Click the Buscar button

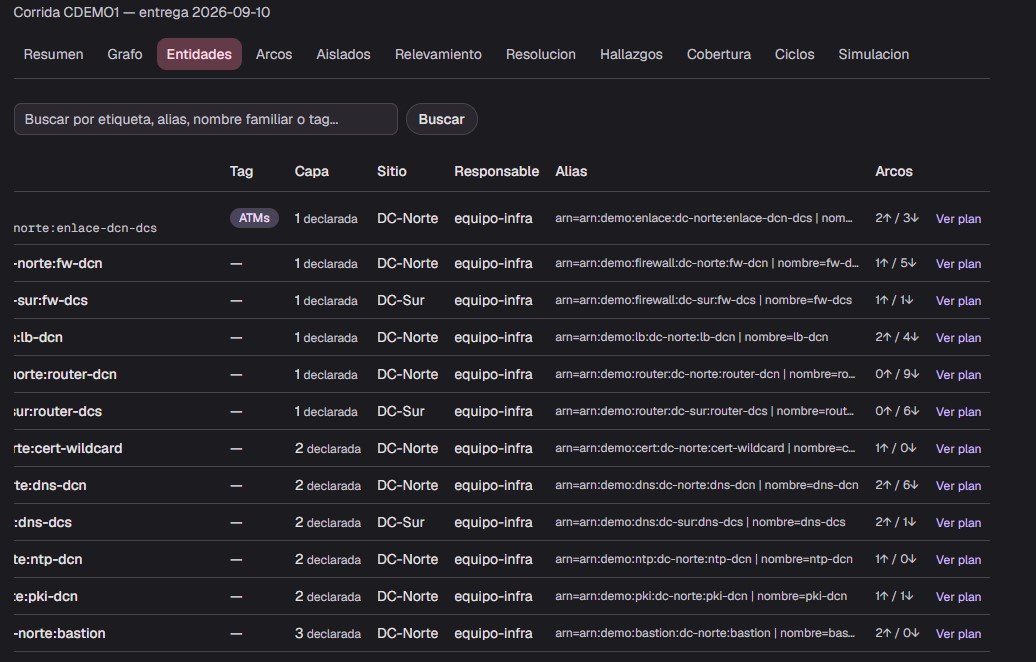point(441,119)
